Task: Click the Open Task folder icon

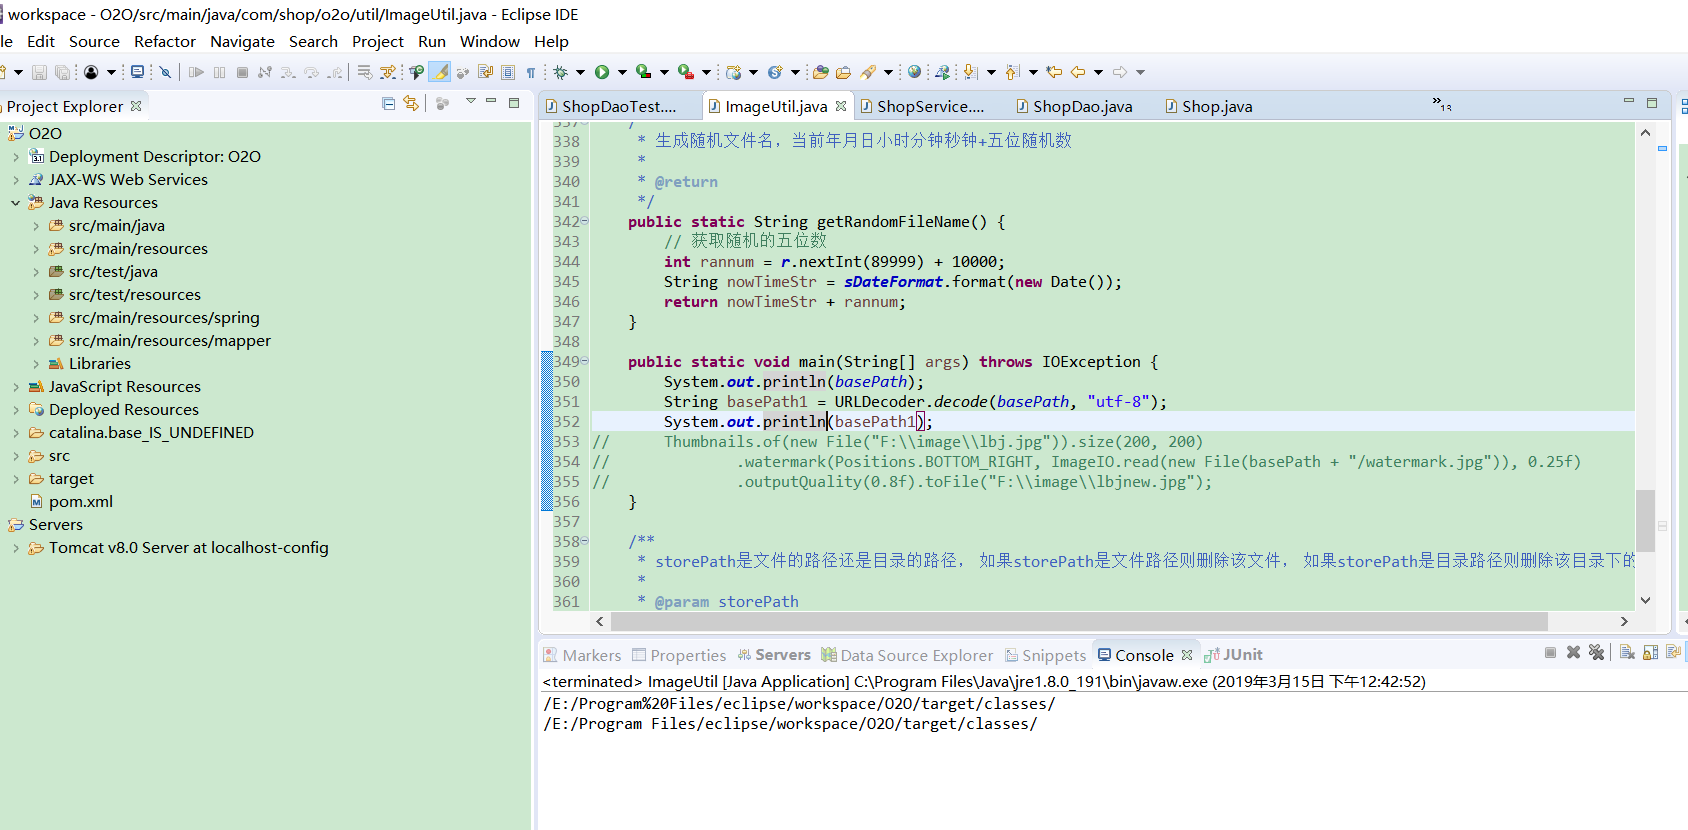Action: pos(843,72)
